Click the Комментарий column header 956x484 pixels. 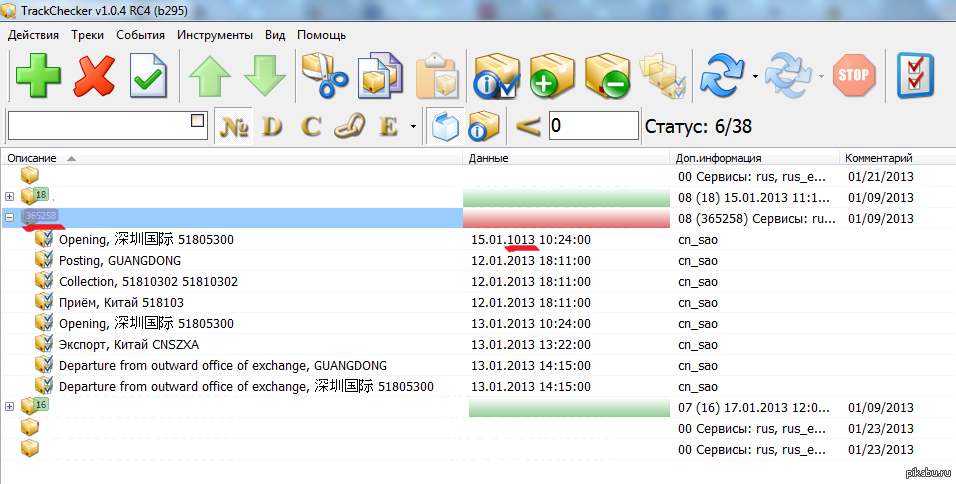point(878,158)
